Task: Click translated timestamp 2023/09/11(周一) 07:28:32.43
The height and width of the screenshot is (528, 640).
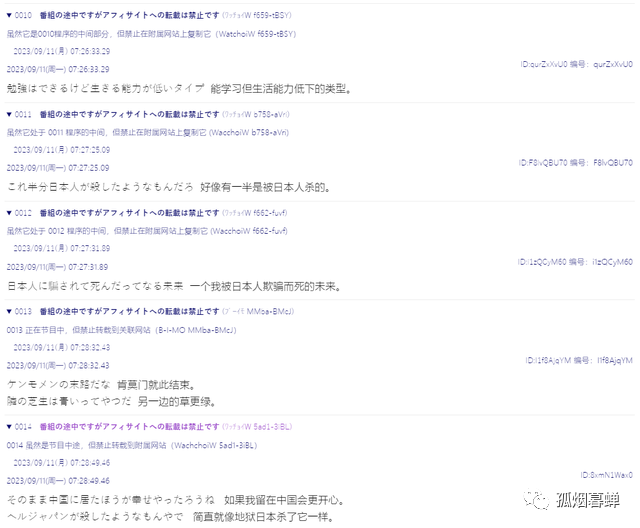Action: pyautogui.click(x=58, y=366)
